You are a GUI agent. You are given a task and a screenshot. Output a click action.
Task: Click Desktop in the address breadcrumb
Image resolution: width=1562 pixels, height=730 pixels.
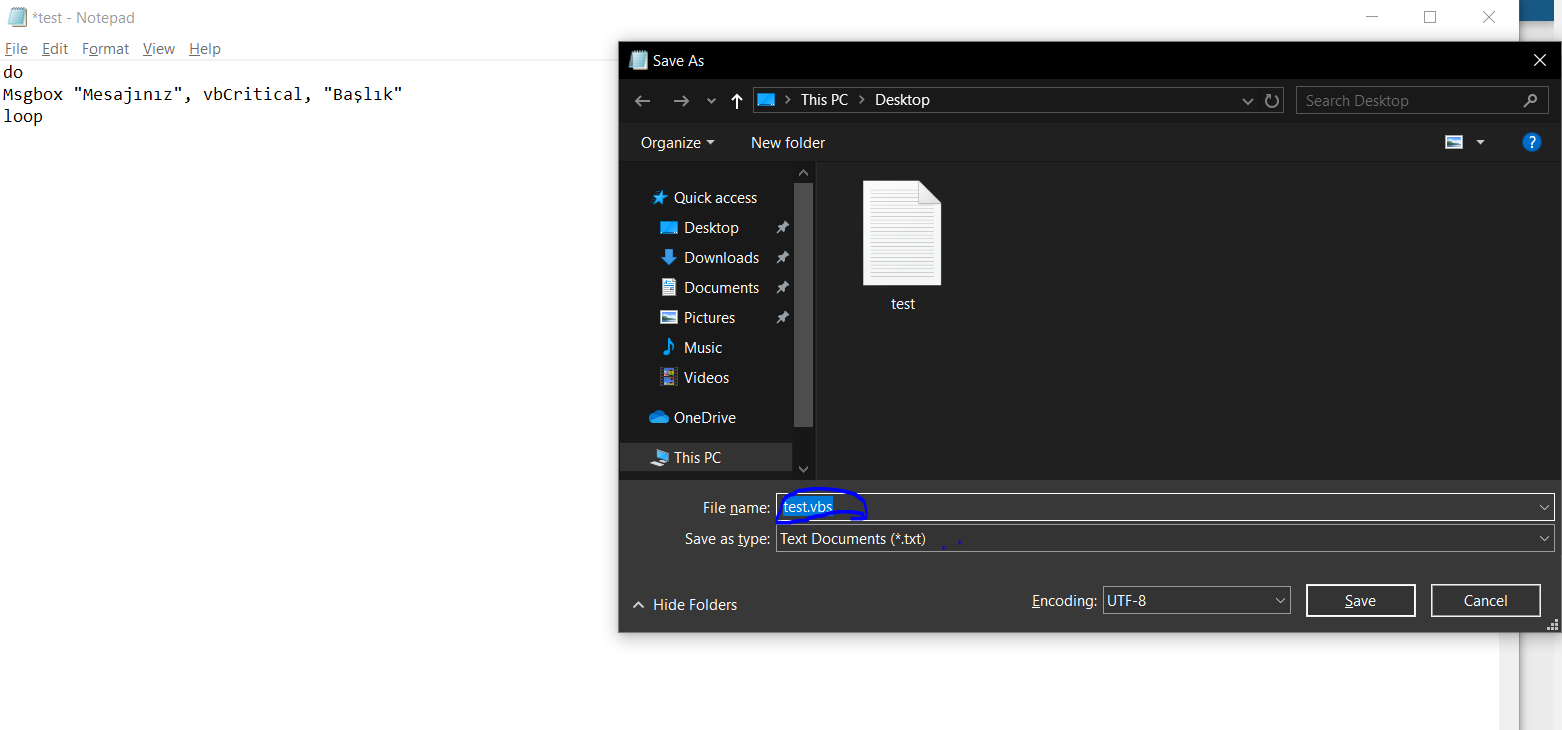[x=902, y=100]
